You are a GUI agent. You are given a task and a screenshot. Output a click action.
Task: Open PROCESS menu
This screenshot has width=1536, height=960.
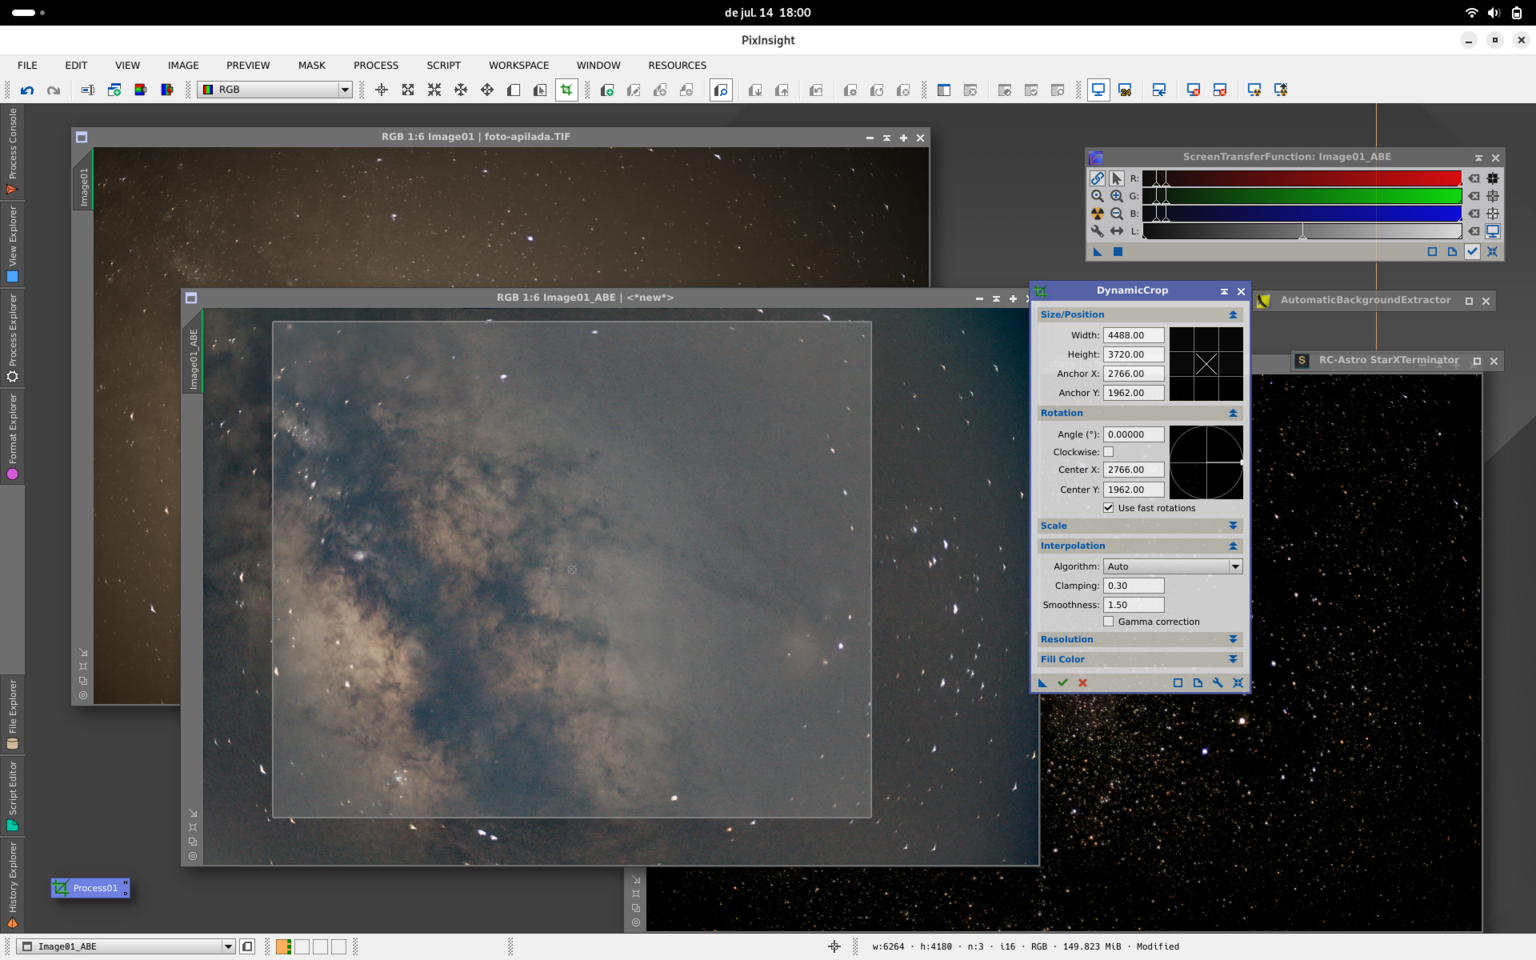point(376,65)
